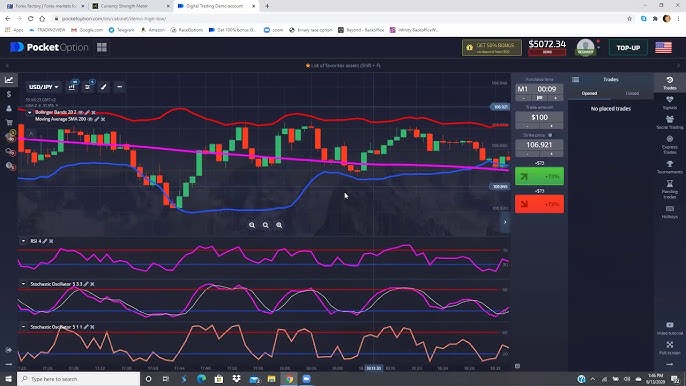Collapse the Stochastic Oscillator 5 3 3 pane
This screenshot has width=686, height=386.
pyautogui.click(x=24, y=284)
